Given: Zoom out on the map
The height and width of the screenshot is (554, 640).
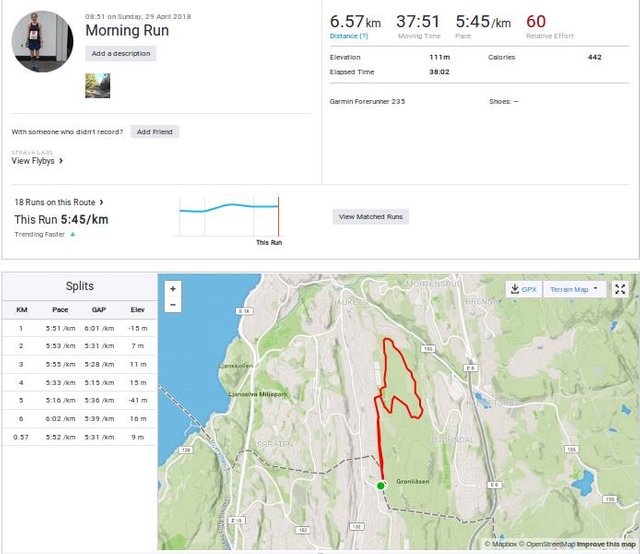Looking at the screenshot, I should (x=173, y=305).
